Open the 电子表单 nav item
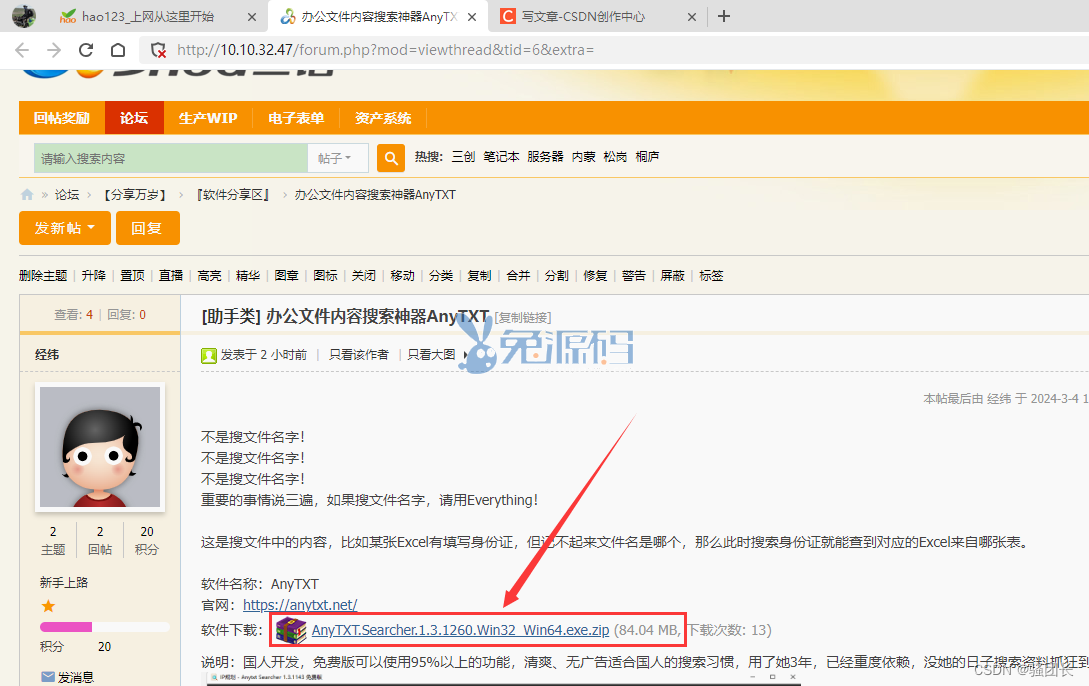 [296, 118]
